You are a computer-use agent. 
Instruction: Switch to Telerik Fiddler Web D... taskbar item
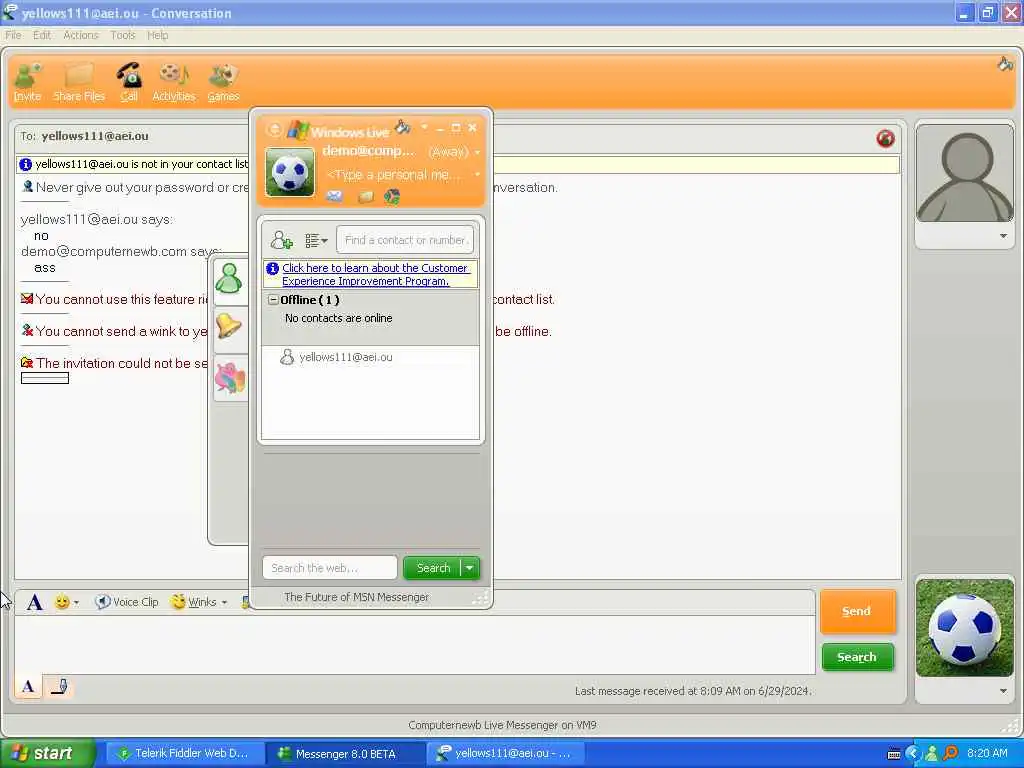184,754
